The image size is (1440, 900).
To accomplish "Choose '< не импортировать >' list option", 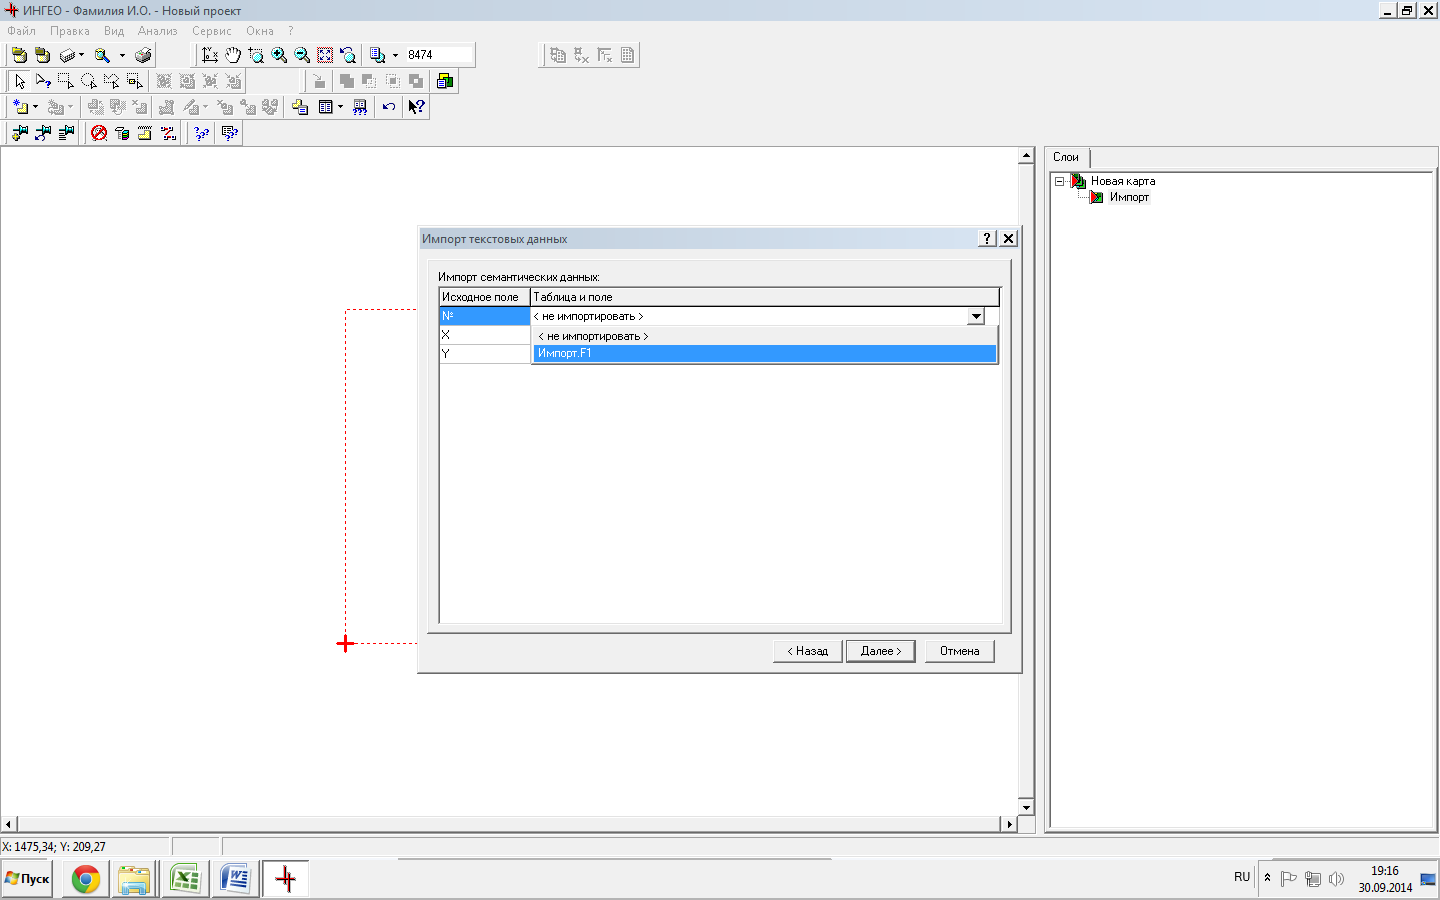I will (x=764, y=336).
